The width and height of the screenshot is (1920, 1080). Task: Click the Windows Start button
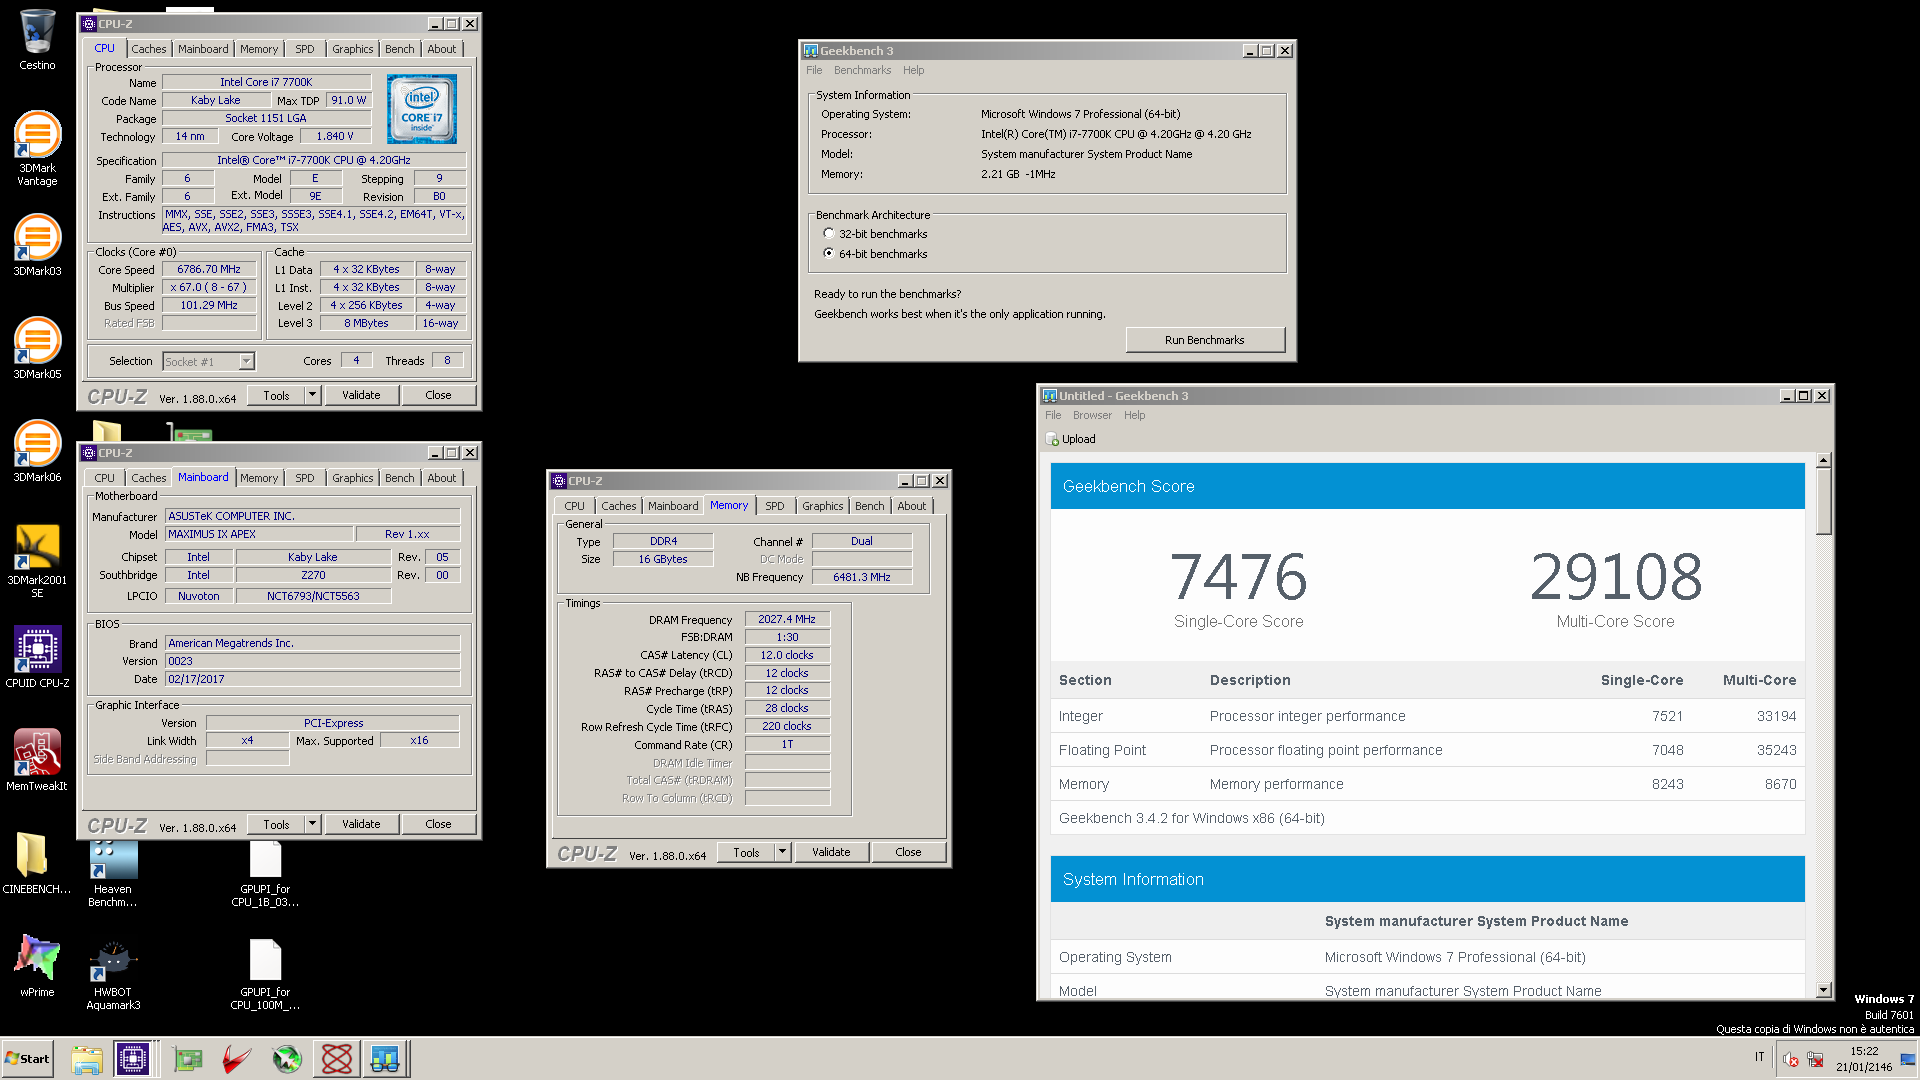(x=27, y=1059)
